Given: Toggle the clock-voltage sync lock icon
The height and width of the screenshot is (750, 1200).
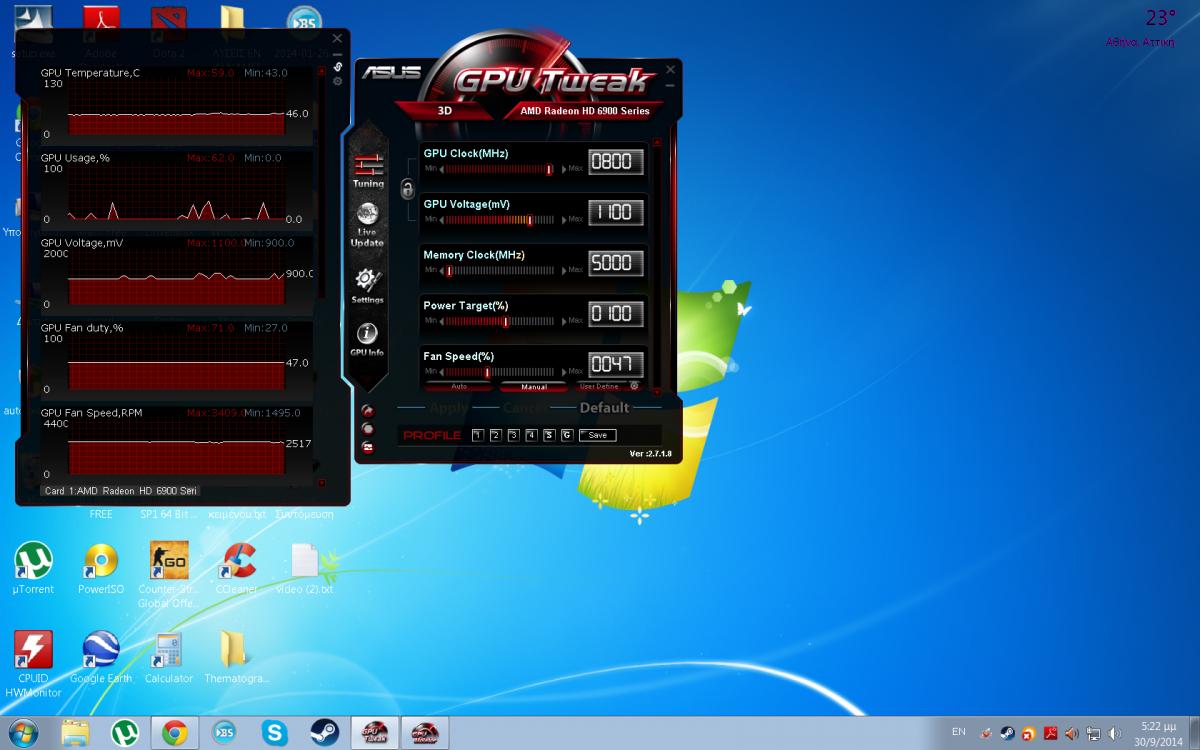Looking at the screenshot, I should point(407,188).
